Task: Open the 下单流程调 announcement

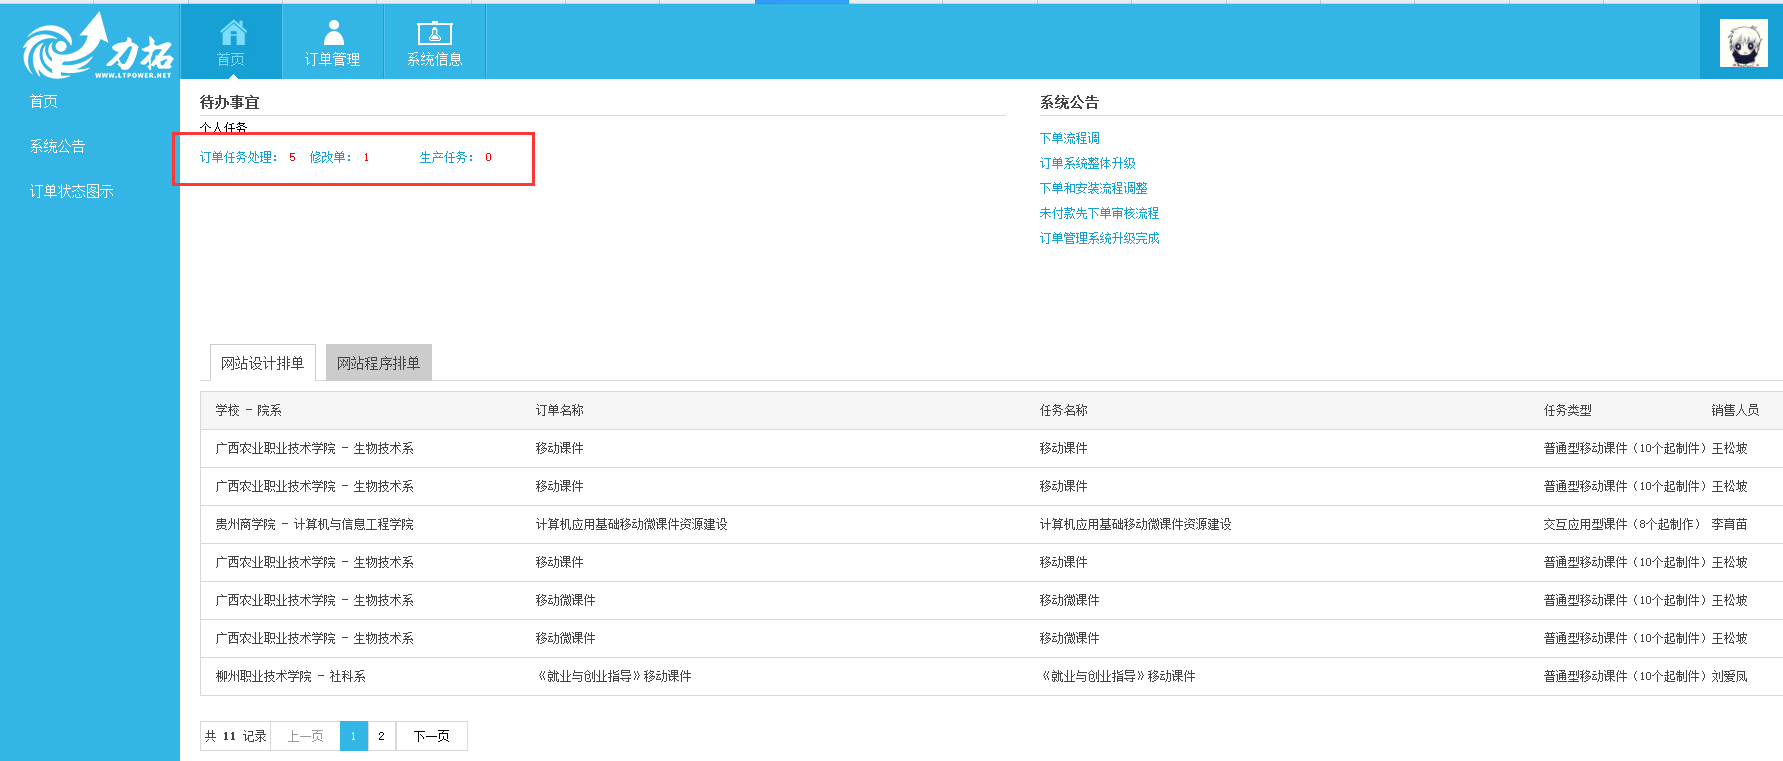Action: pyautogui.click(x=1069, y=138)
